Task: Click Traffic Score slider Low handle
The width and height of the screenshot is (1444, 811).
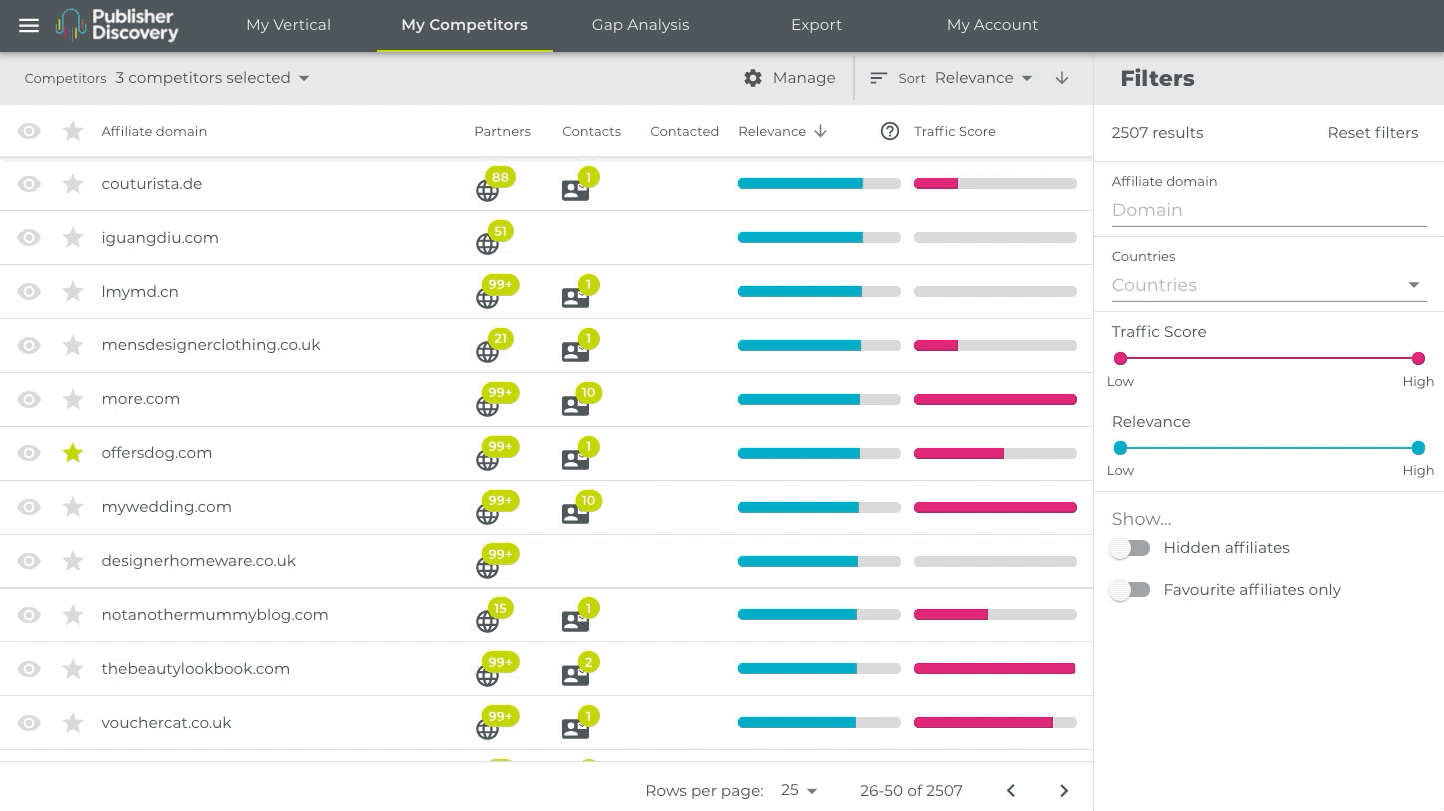Action: point(1120,358)
